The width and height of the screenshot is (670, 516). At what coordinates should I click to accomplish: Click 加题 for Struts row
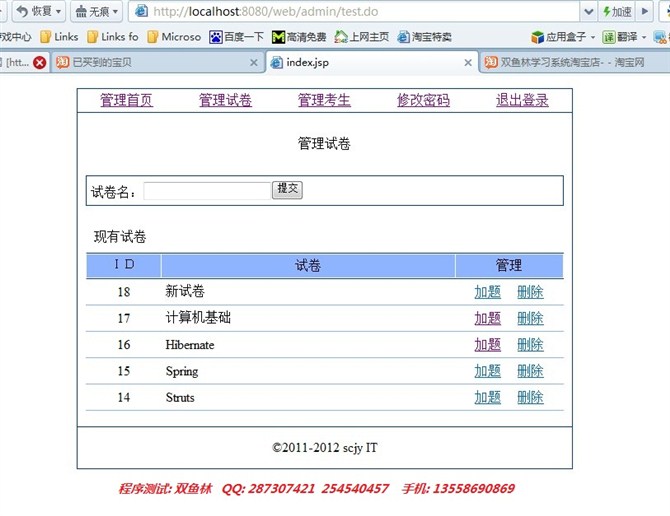pos(488,398)
